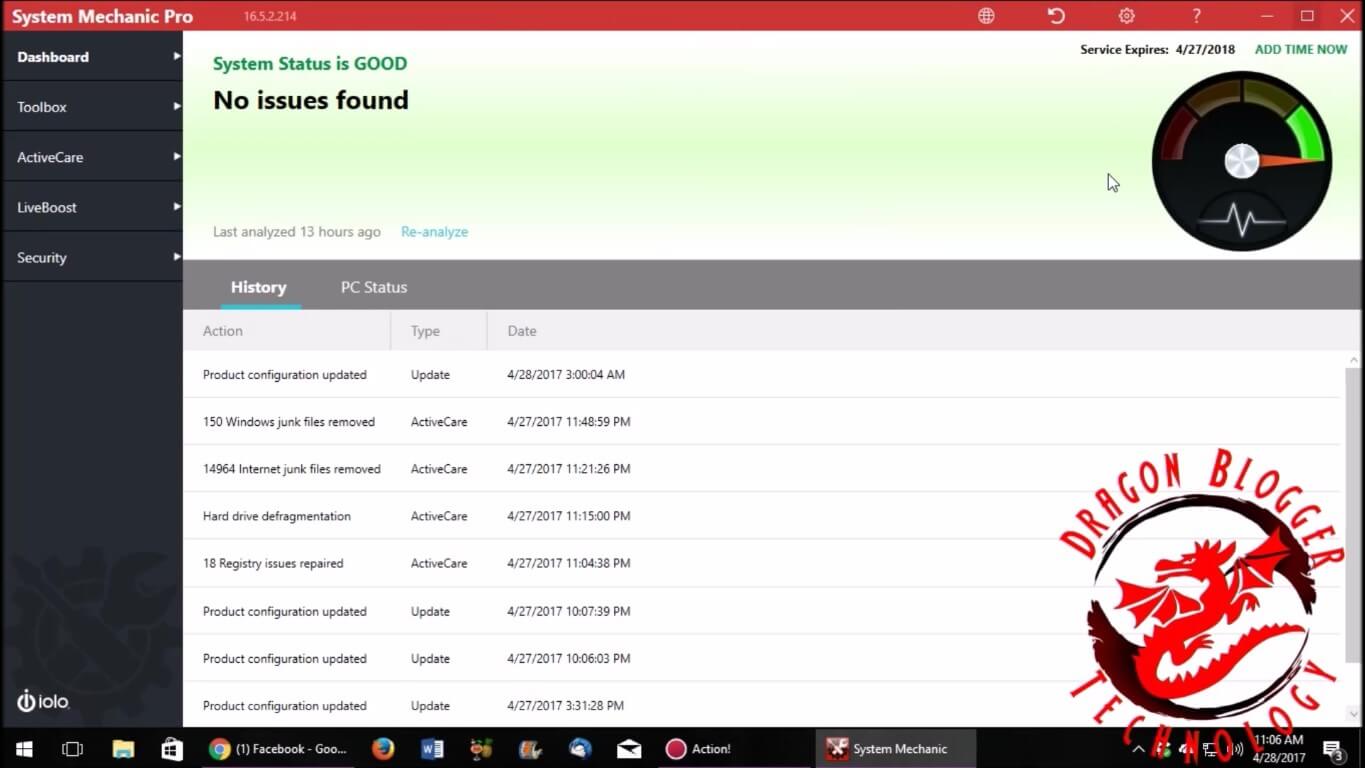Expand the LiveBoost sidebar menu
Screen dimensions: 1365x768
point(92,207)
